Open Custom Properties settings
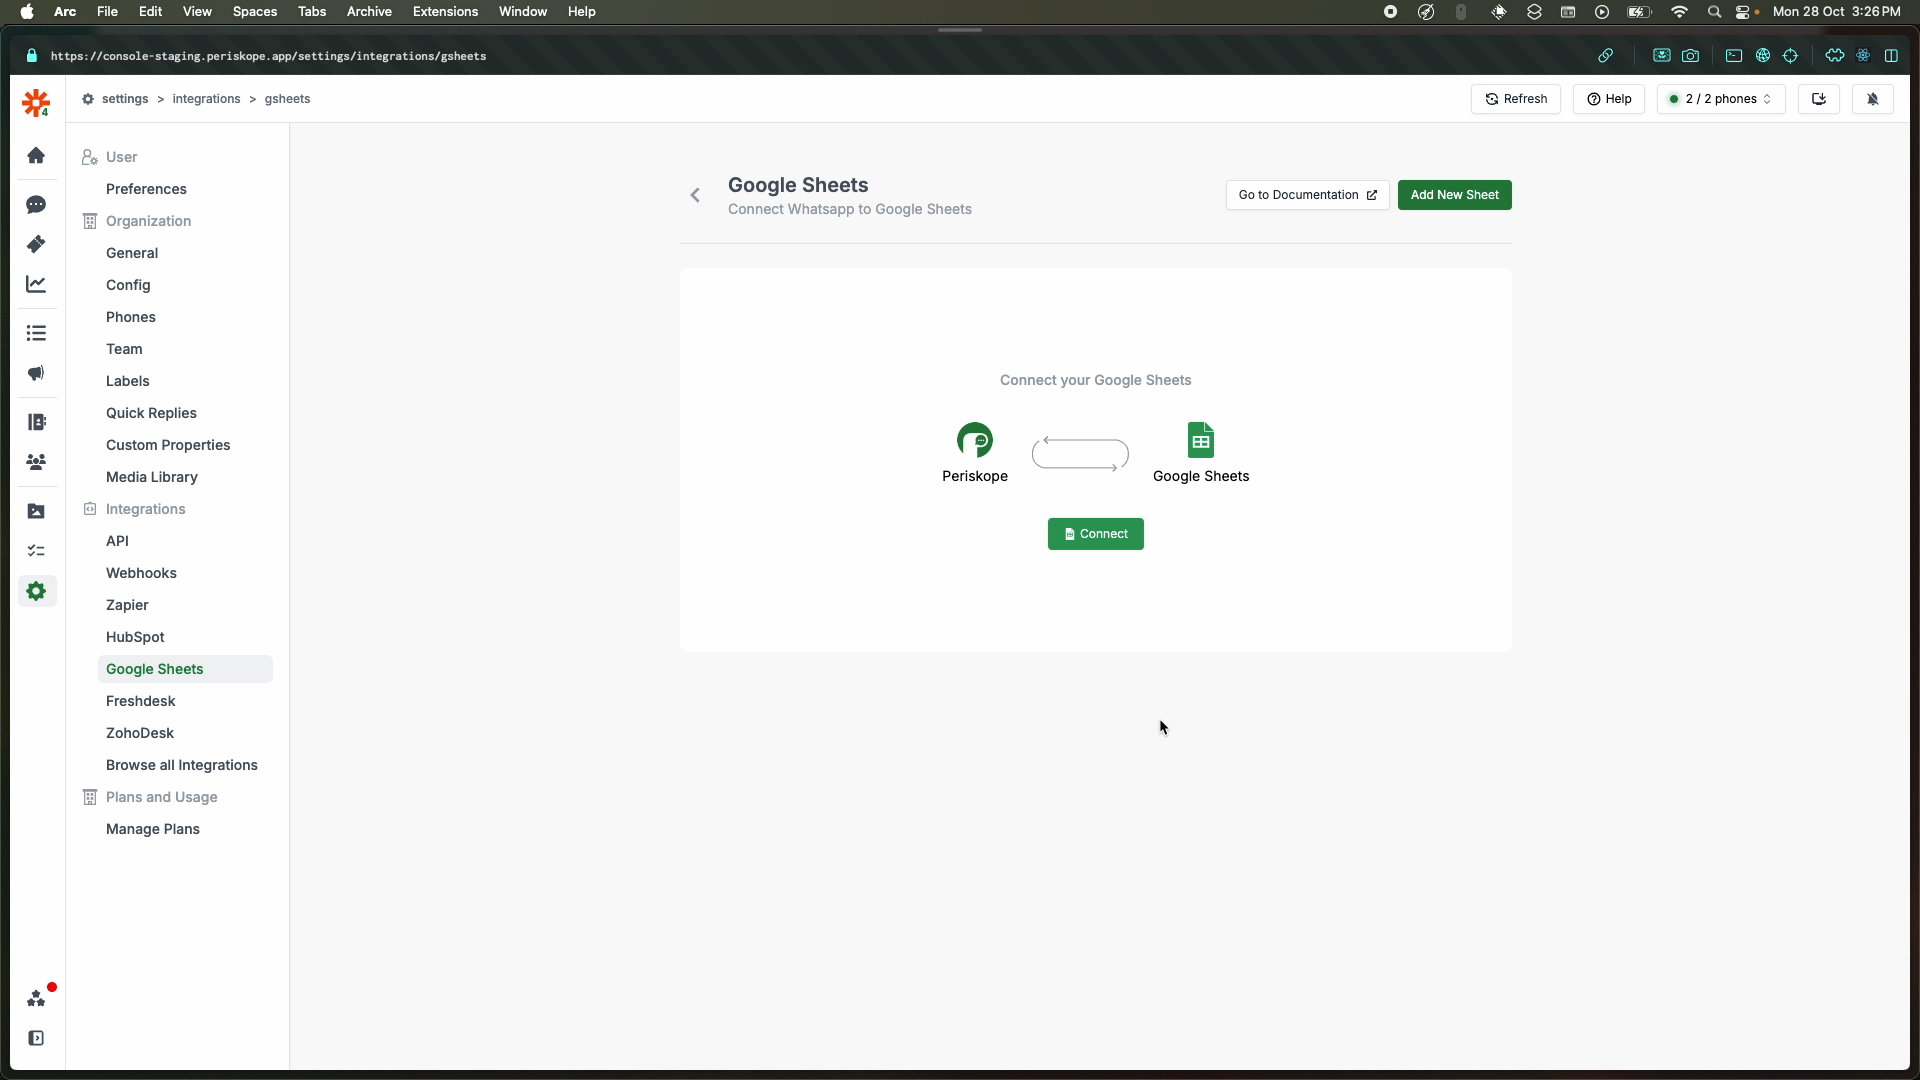Screen dimensions: 1920x1080 tap(168, 445)
